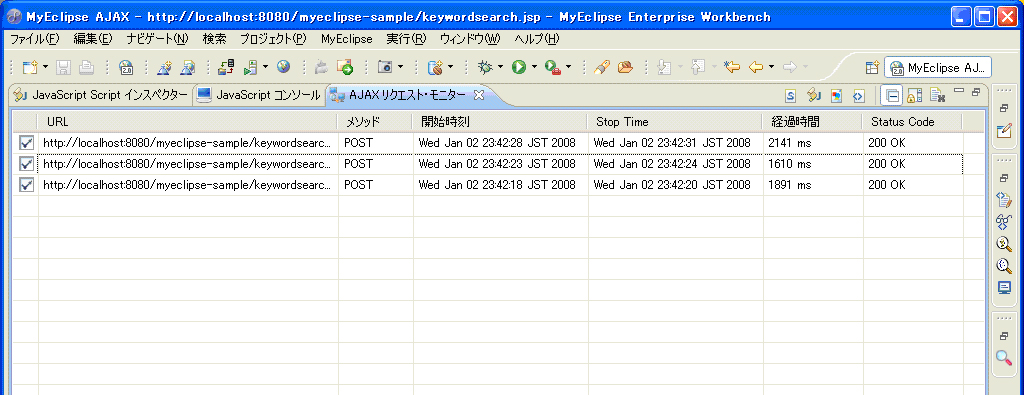Viewport: 1024px width, 395px height.
Task: Click the new web wizard icon
Action: (x=188, y=67)
